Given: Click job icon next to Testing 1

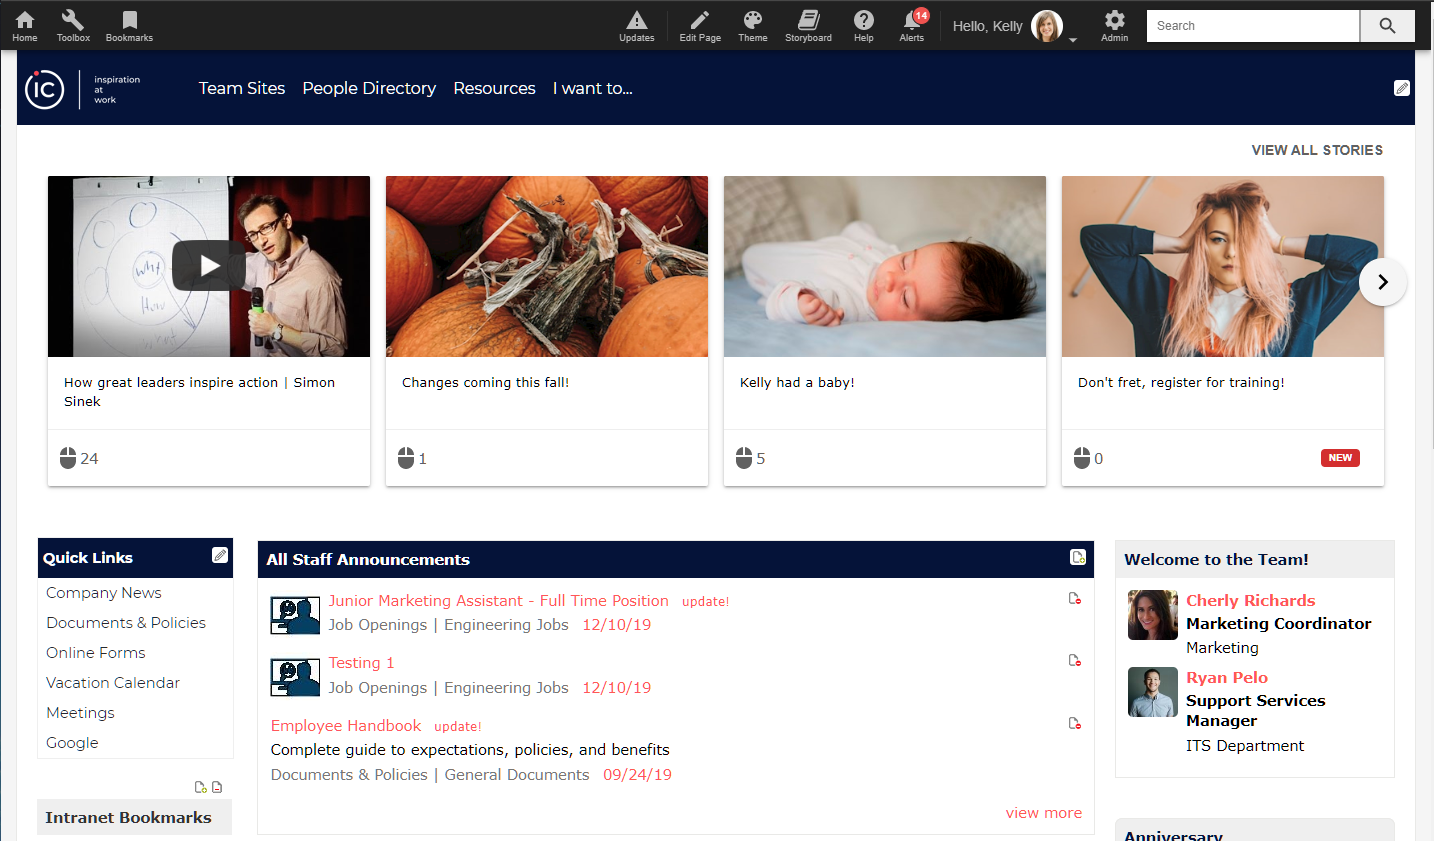Looking at the screenshot, I should point(295,677).
